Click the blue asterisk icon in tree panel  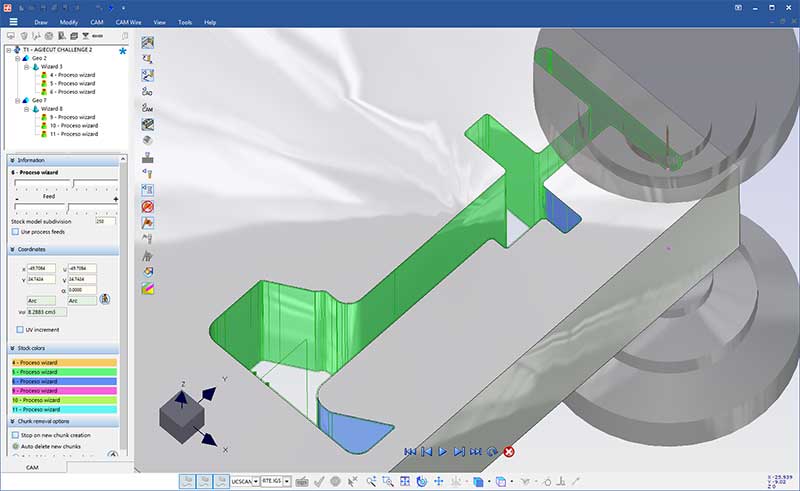click(123, 49)
